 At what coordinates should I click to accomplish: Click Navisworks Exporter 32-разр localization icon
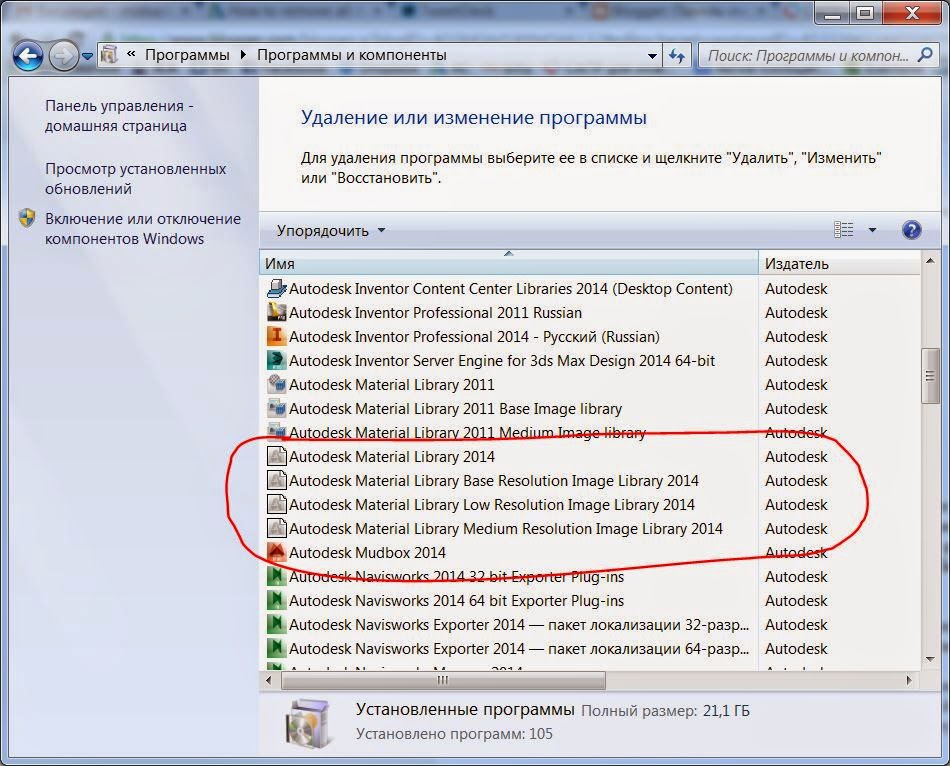276,624
